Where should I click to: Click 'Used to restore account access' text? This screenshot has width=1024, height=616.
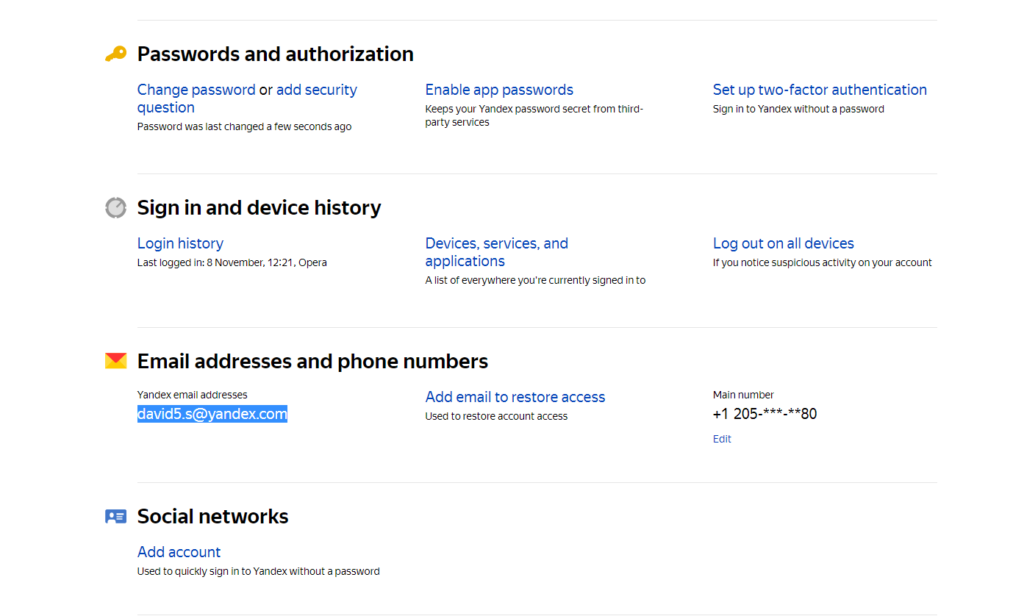(496, 416)
